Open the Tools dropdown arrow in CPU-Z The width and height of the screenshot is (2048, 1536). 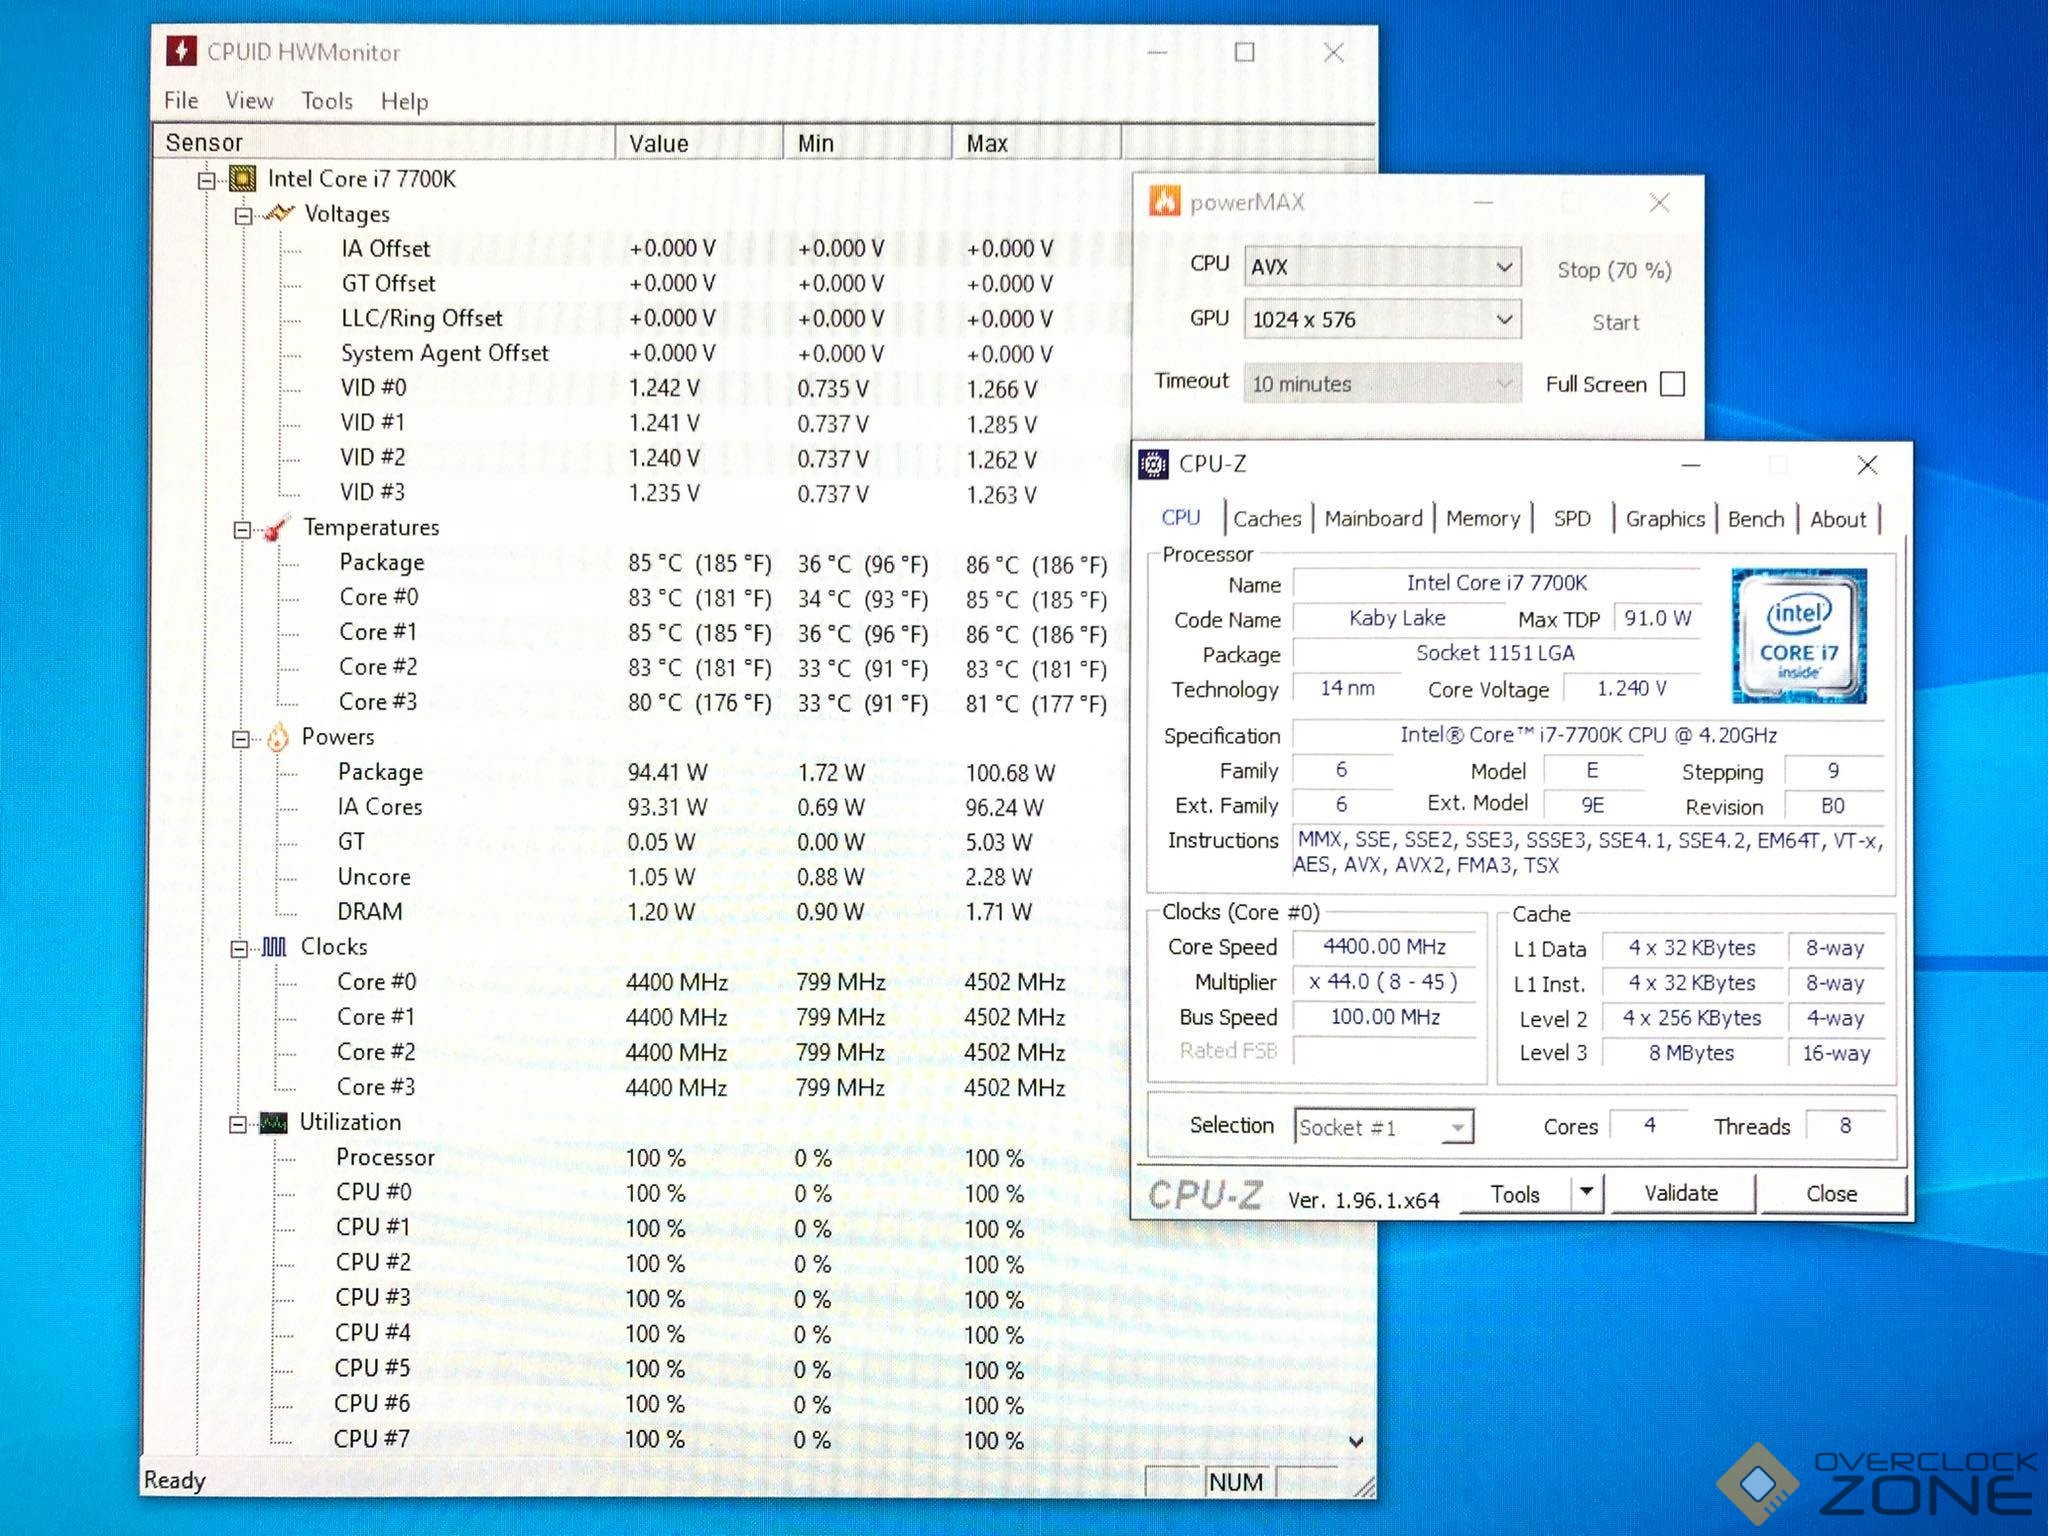tap(1585, 1192)
